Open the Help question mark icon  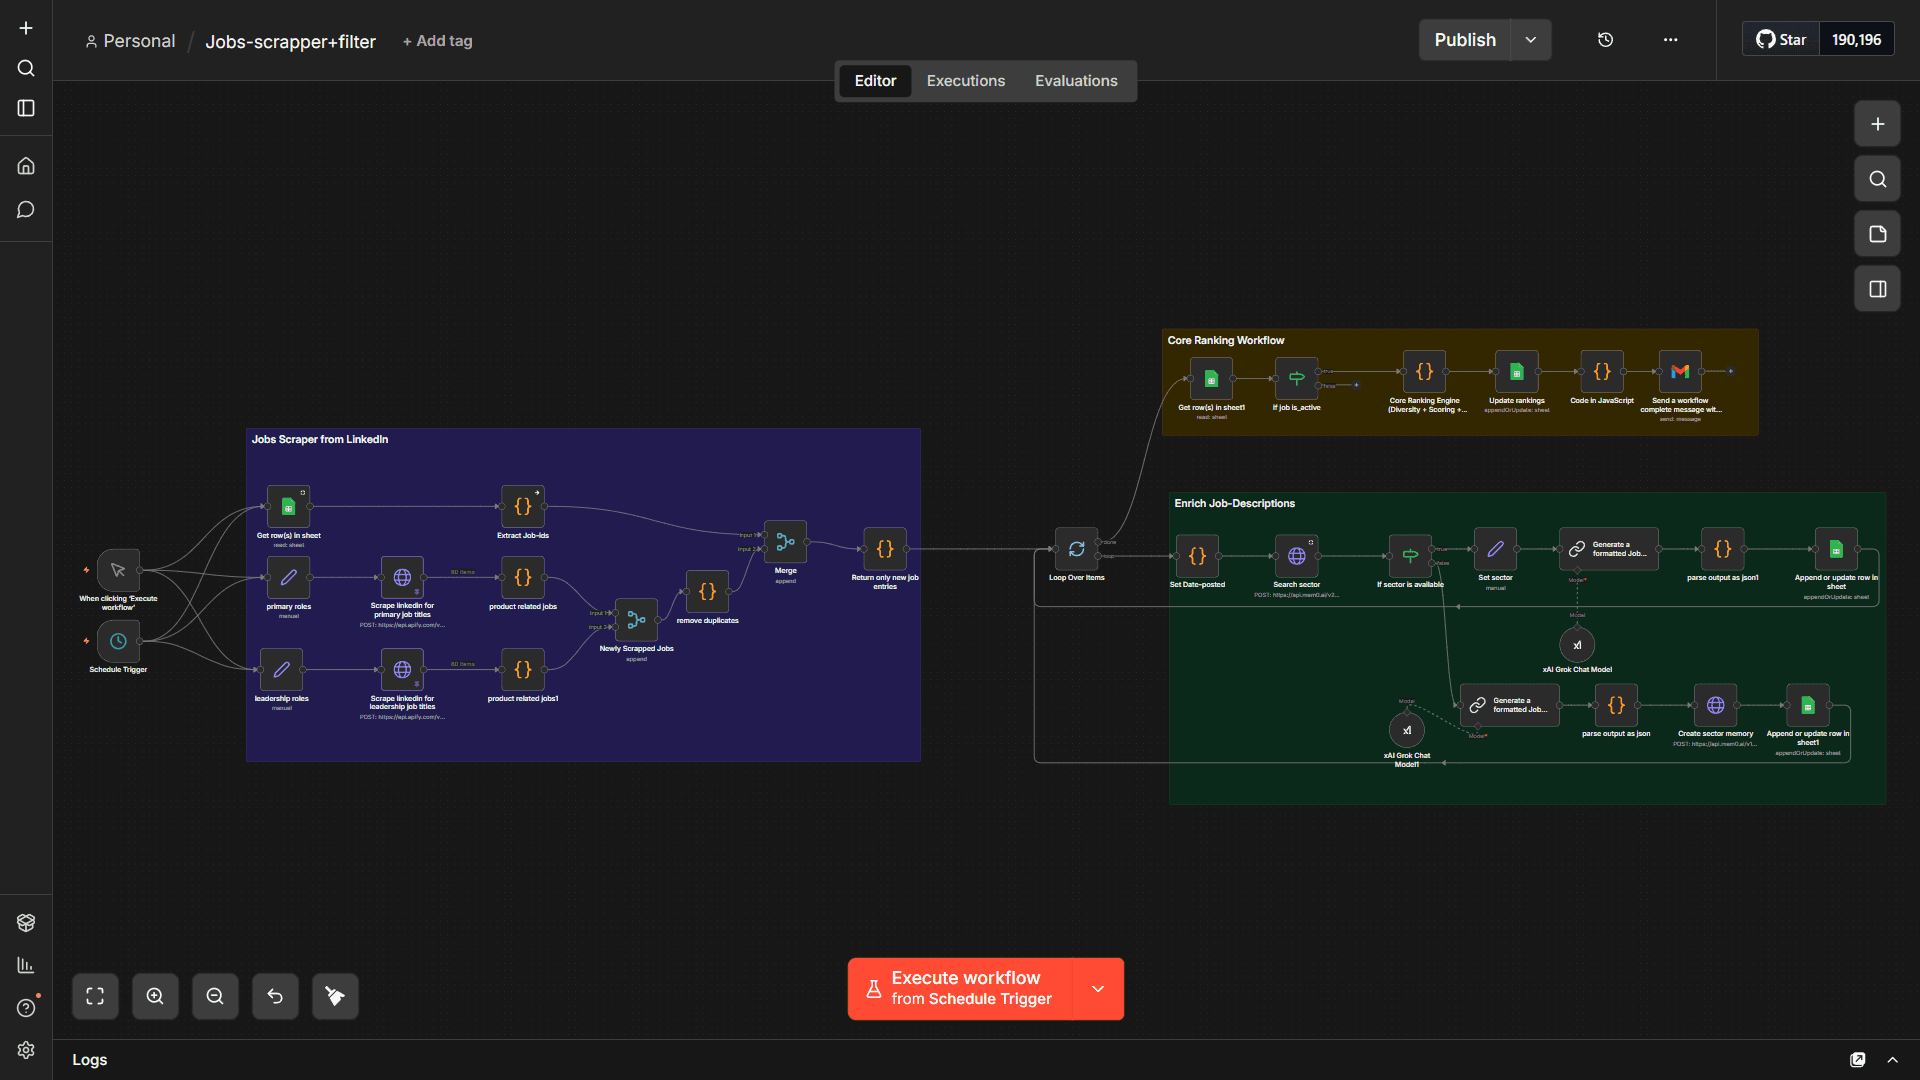26,1008
